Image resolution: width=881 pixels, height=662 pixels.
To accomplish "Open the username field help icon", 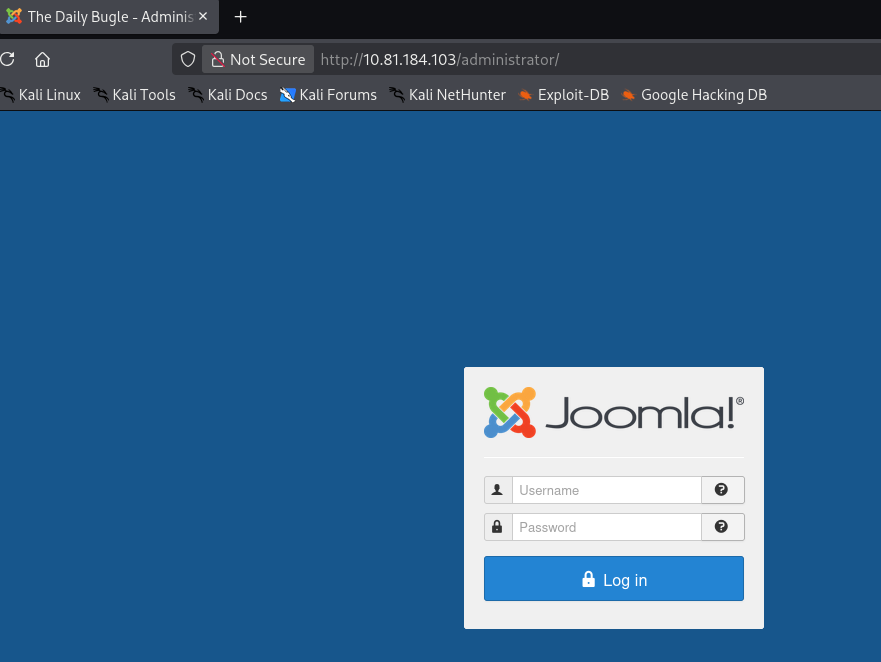I will point(722,489).
